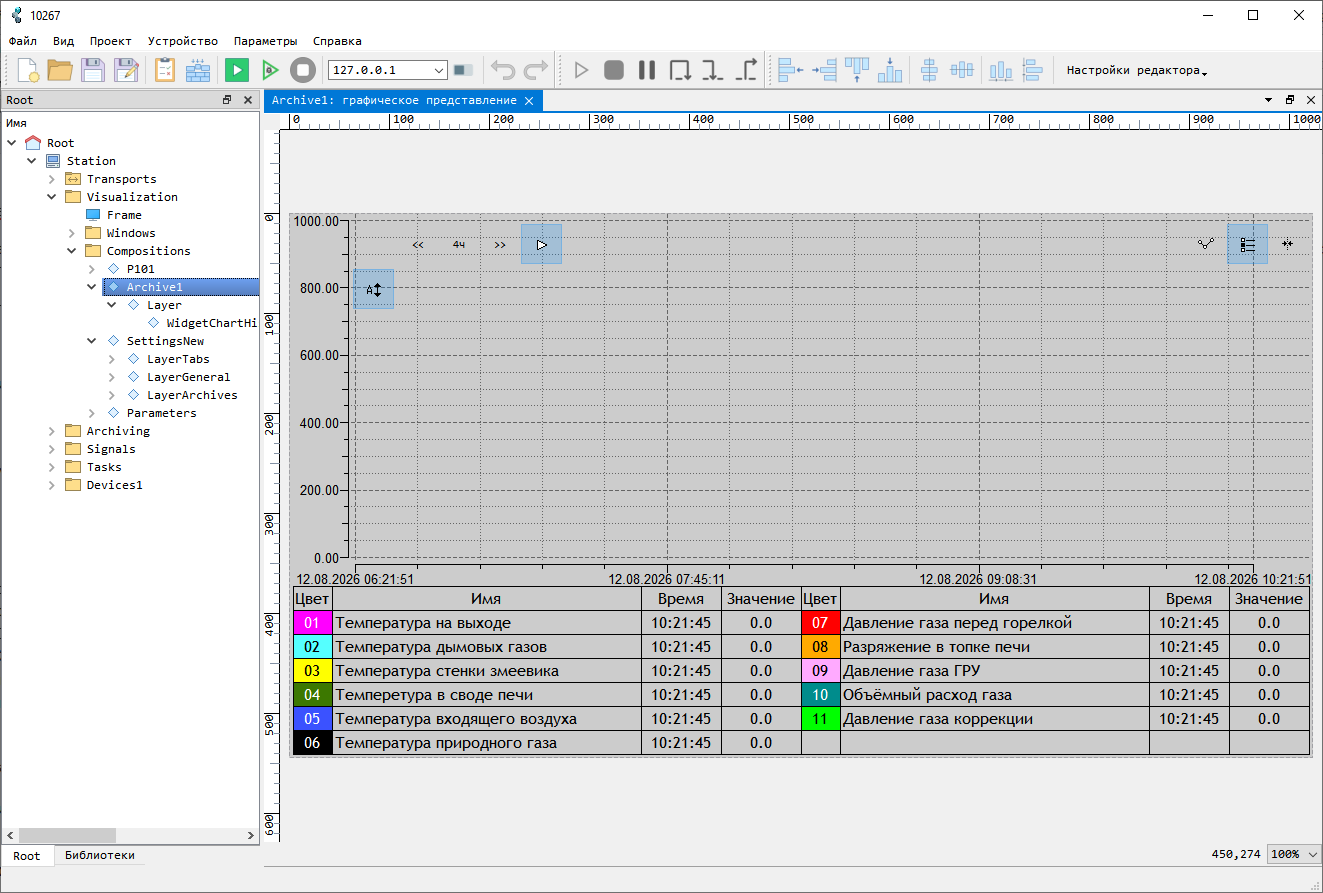Click the chart legend list icon
1323x893 pixels.
click(x=1248, y=244)
